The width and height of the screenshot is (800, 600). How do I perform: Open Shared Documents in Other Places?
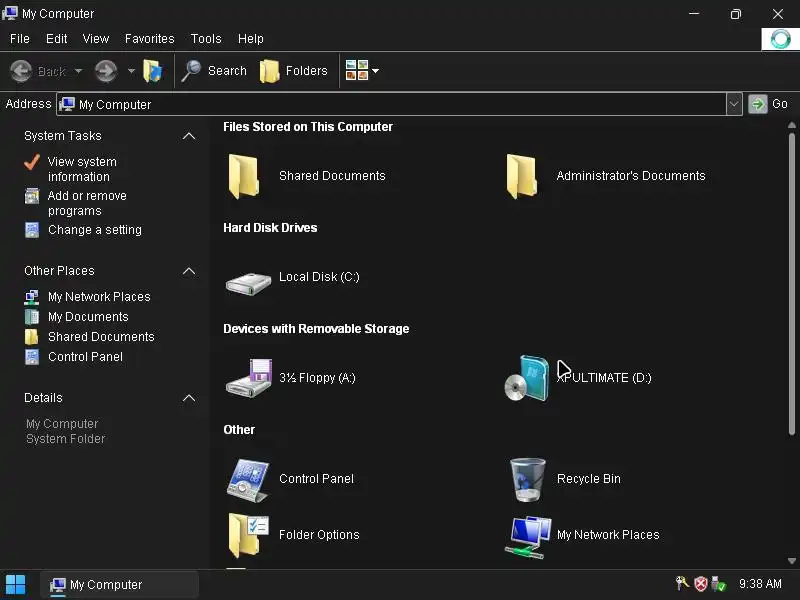point(101,337)
